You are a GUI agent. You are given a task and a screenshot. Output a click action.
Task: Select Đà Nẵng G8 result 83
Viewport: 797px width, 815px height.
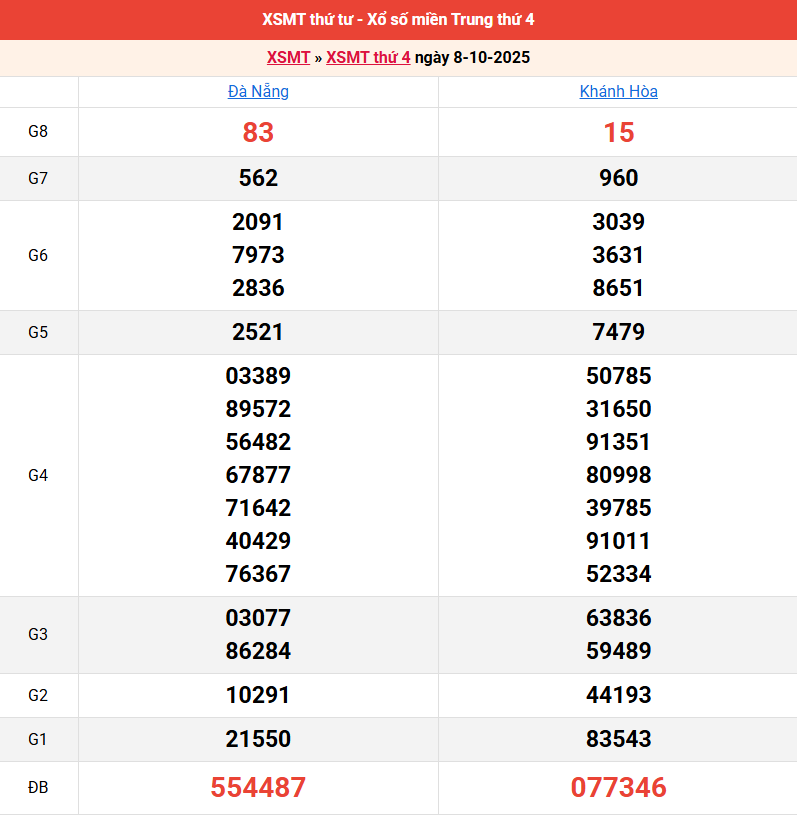(258, 133)
